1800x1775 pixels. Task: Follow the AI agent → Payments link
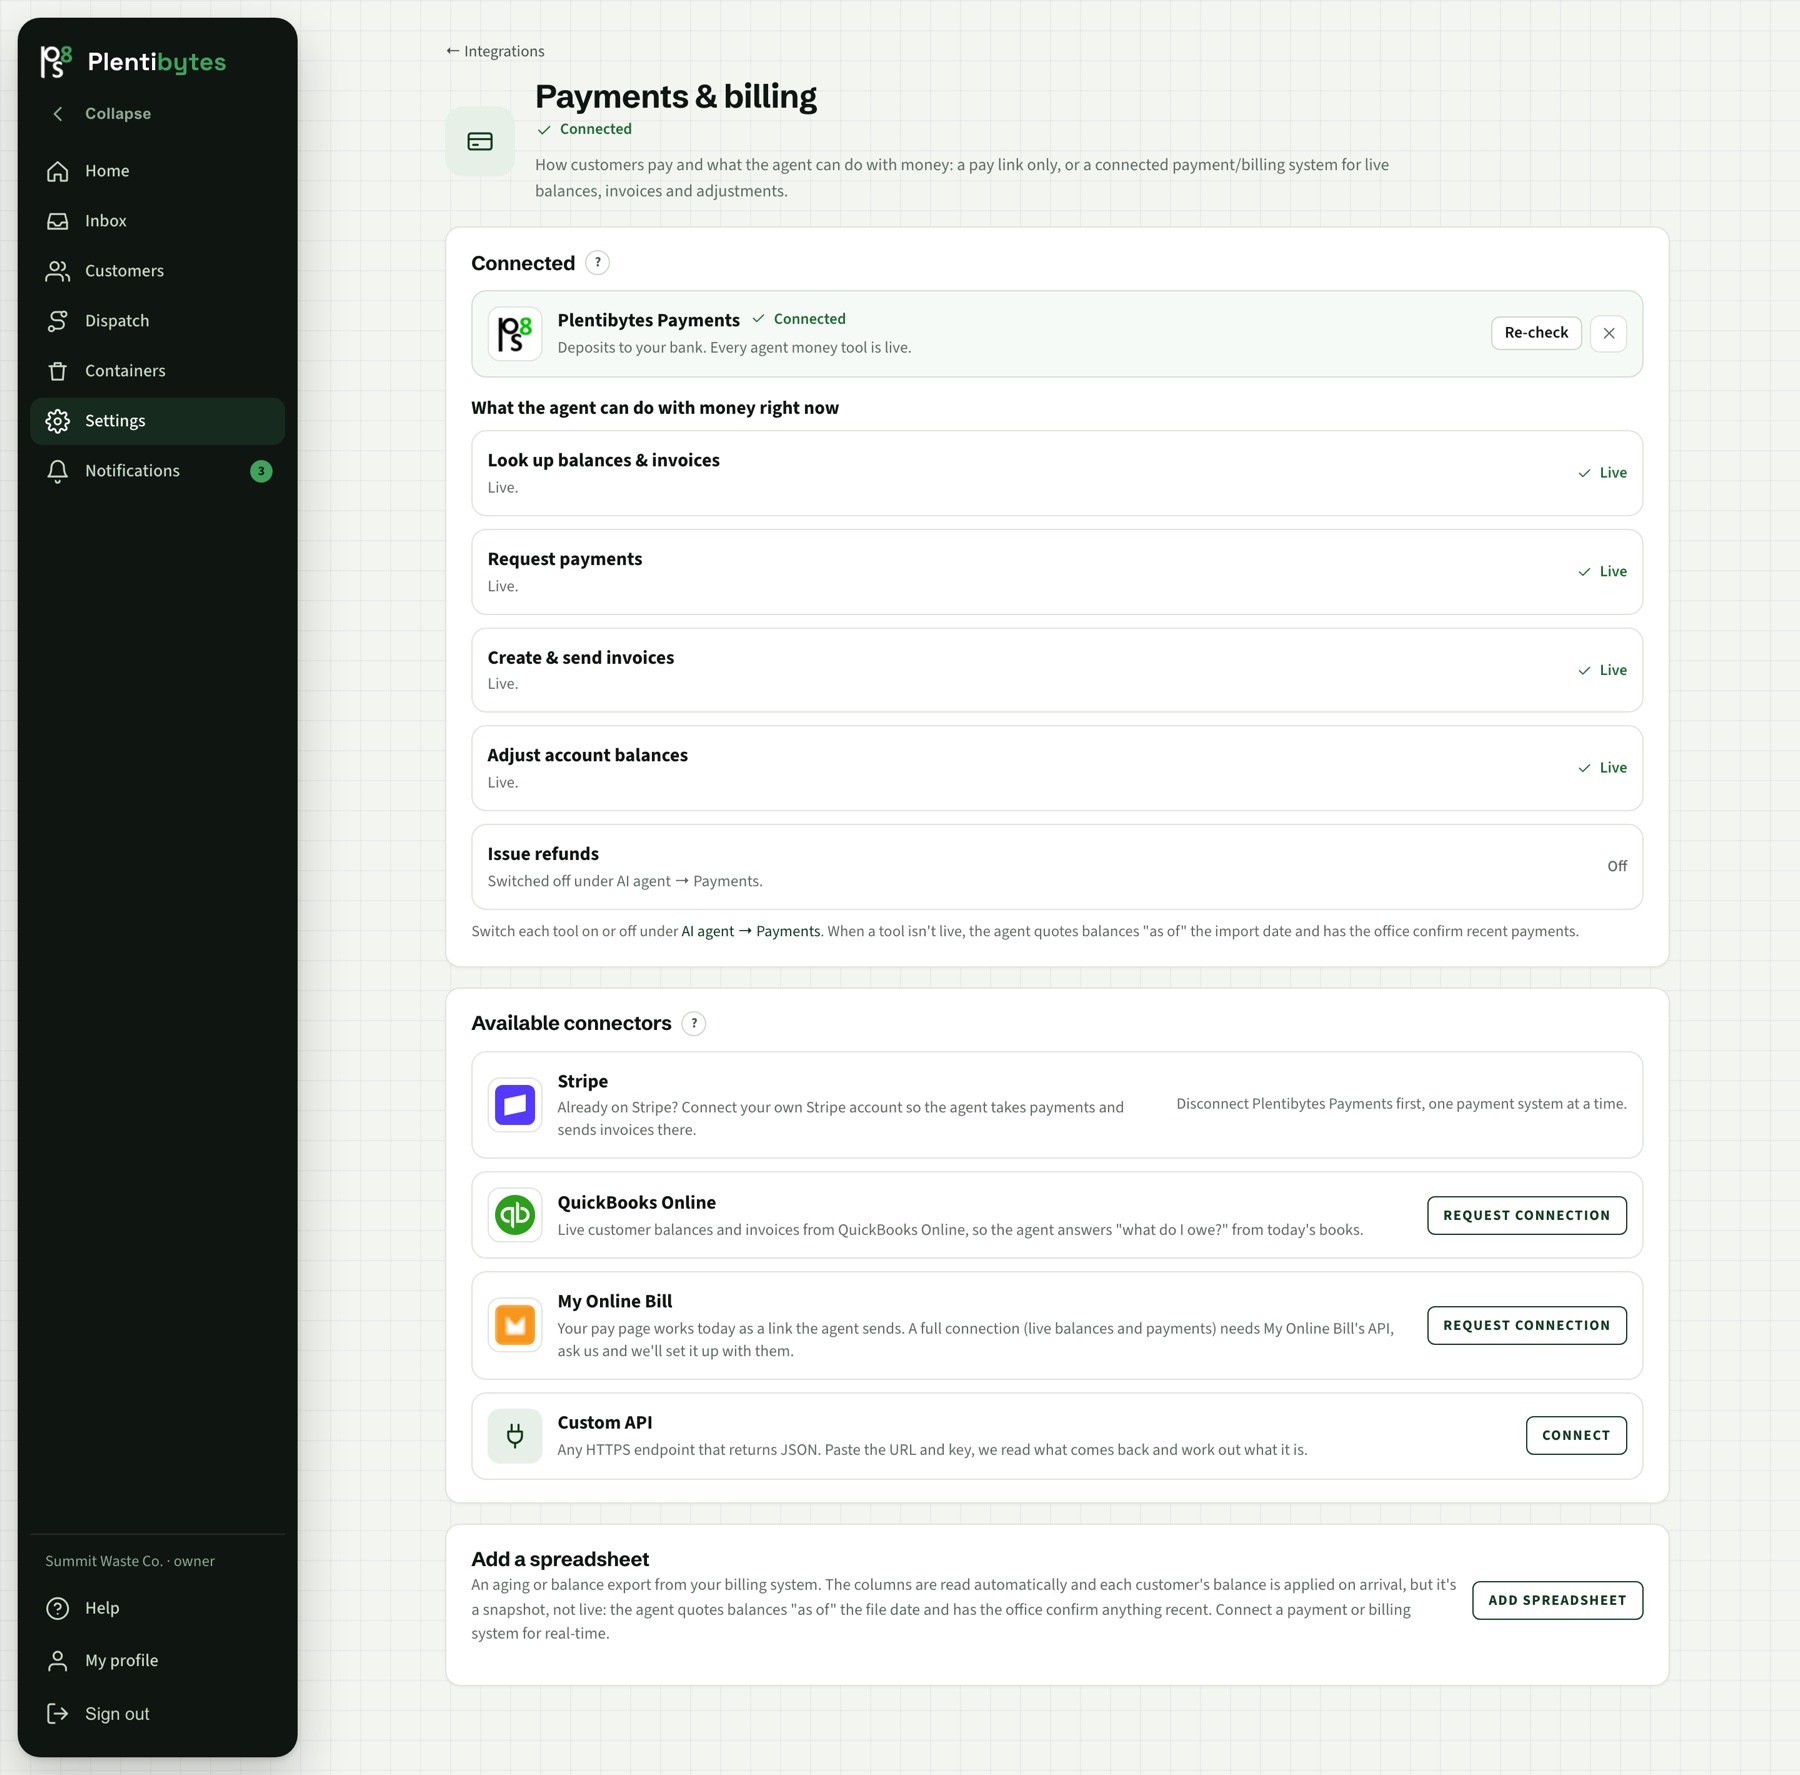click(x=751, y=931)
